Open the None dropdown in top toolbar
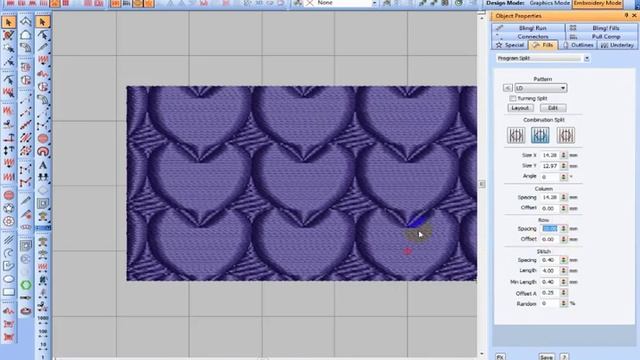Viewport: 640px width, 360px height. 374,3
